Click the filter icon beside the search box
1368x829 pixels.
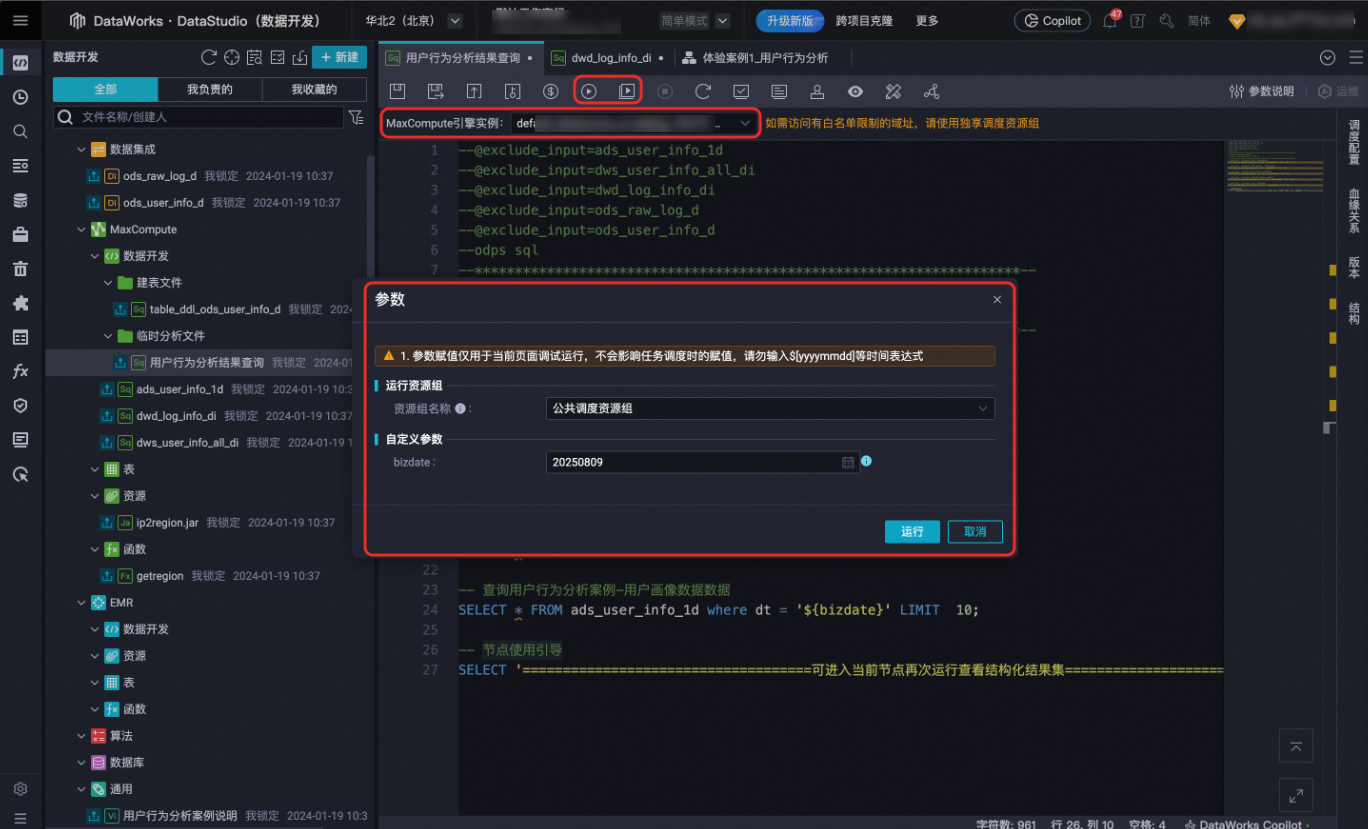pyautogui.click(x=356, y=117)
